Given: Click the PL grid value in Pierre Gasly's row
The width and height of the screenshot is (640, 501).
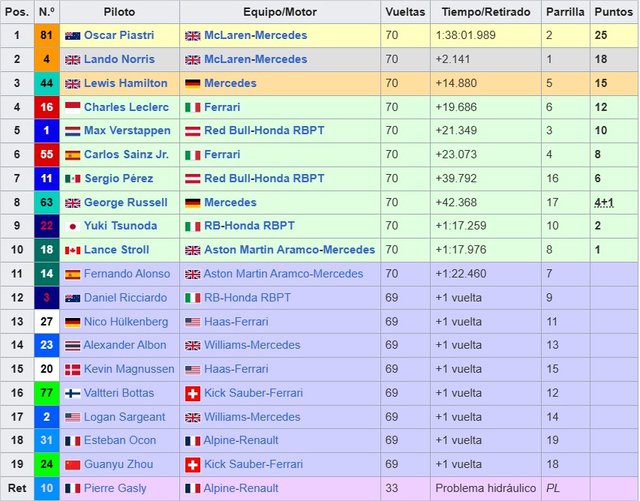Looking at the screenshot, I should click(553, 488).
